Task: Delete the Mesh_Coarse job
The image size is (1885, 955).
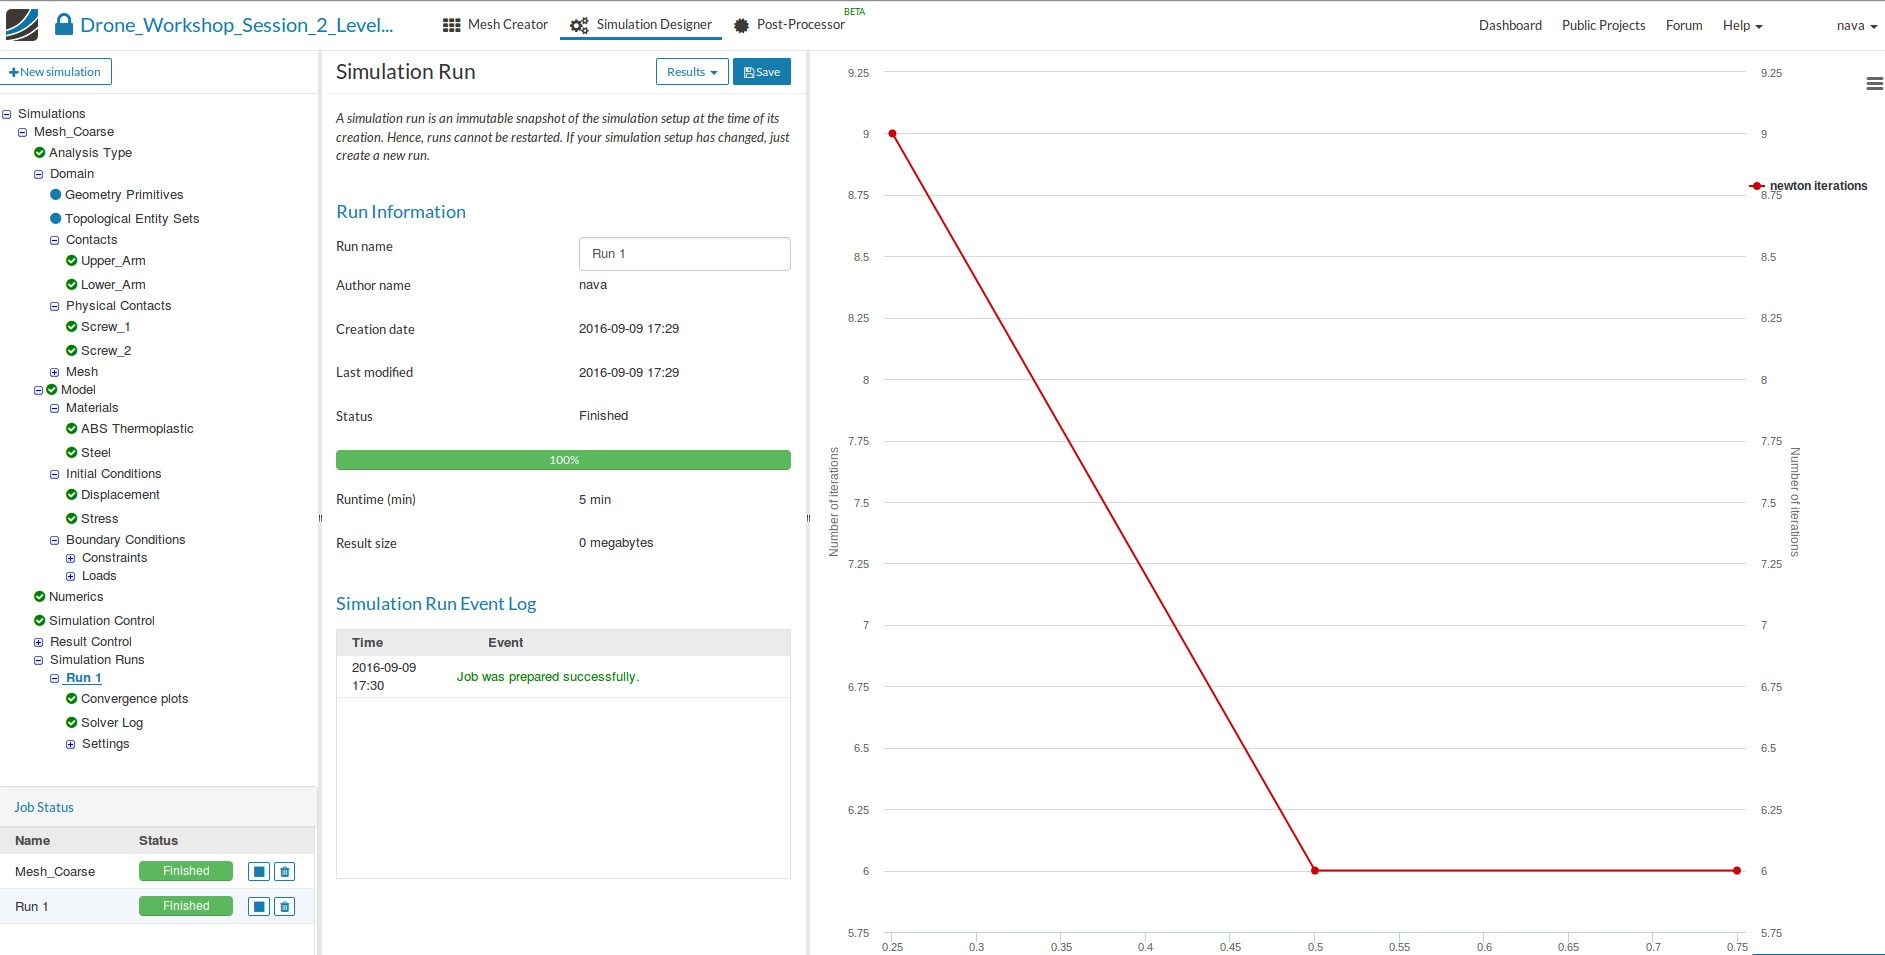Action: [285, 872]
